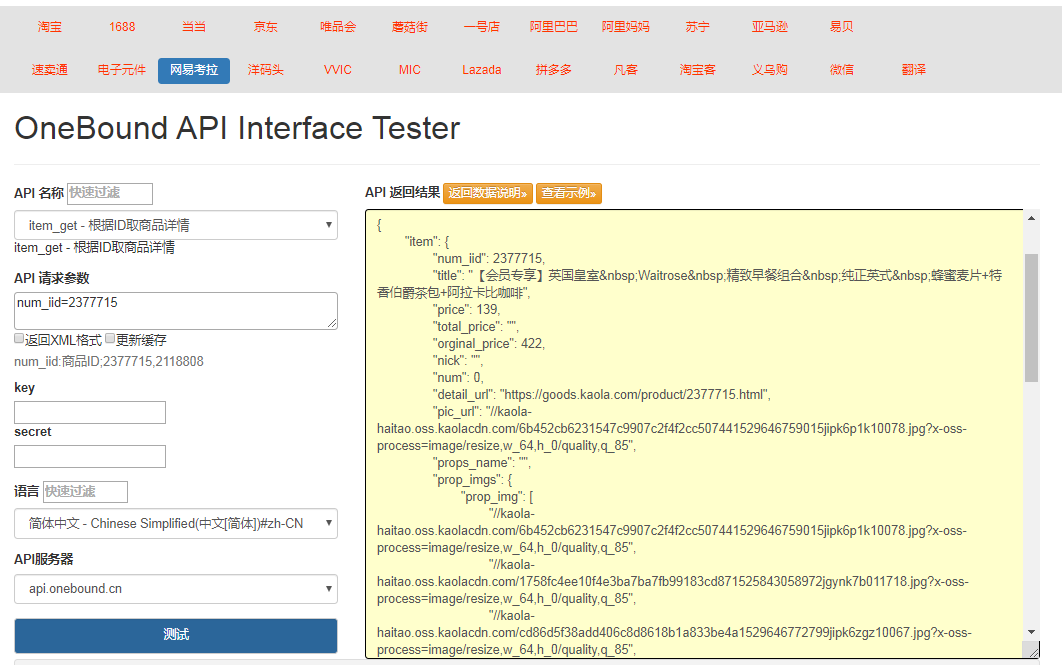Switch to the VVIC tab
This screenshot has width=1062, height=665.
click(338, 70)
